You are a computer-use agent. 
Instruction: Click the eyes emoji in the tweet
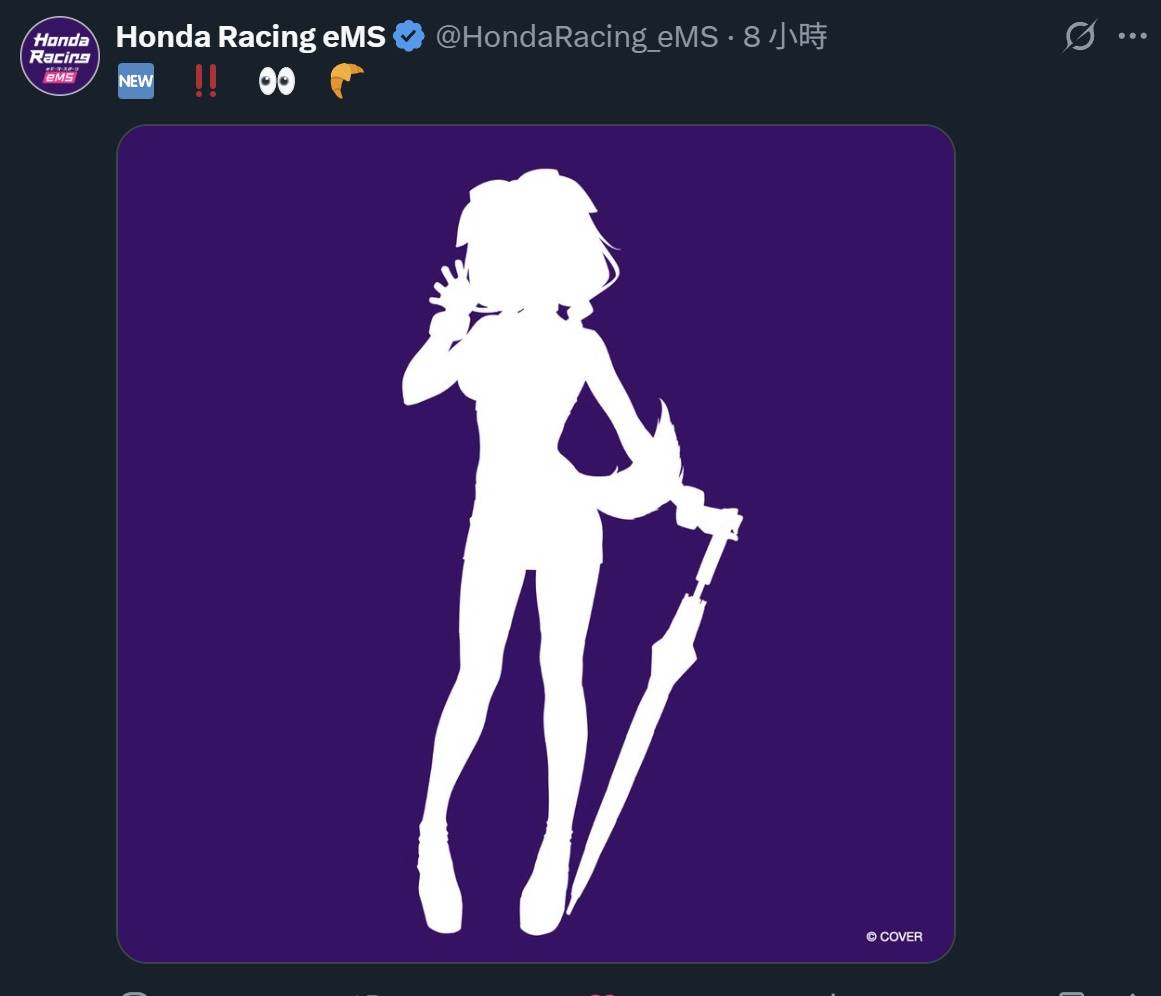(277, 82)
